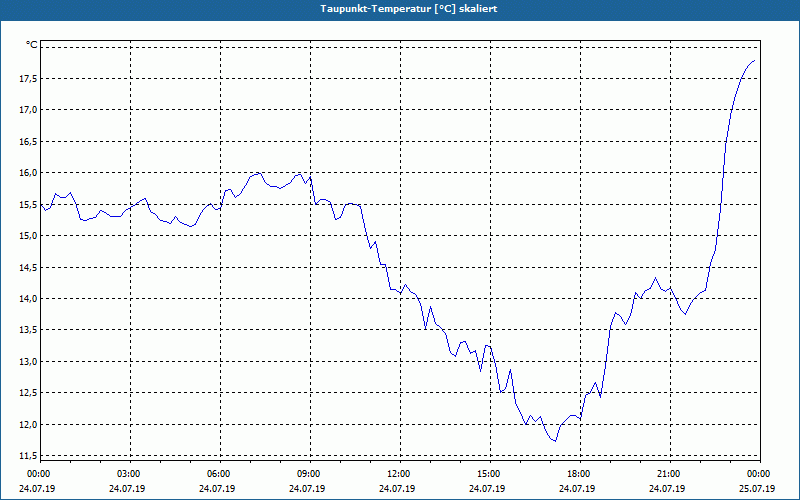Pick the 13,5 y-axis tick label
This screenshot has width=800, height=500.
29,330
